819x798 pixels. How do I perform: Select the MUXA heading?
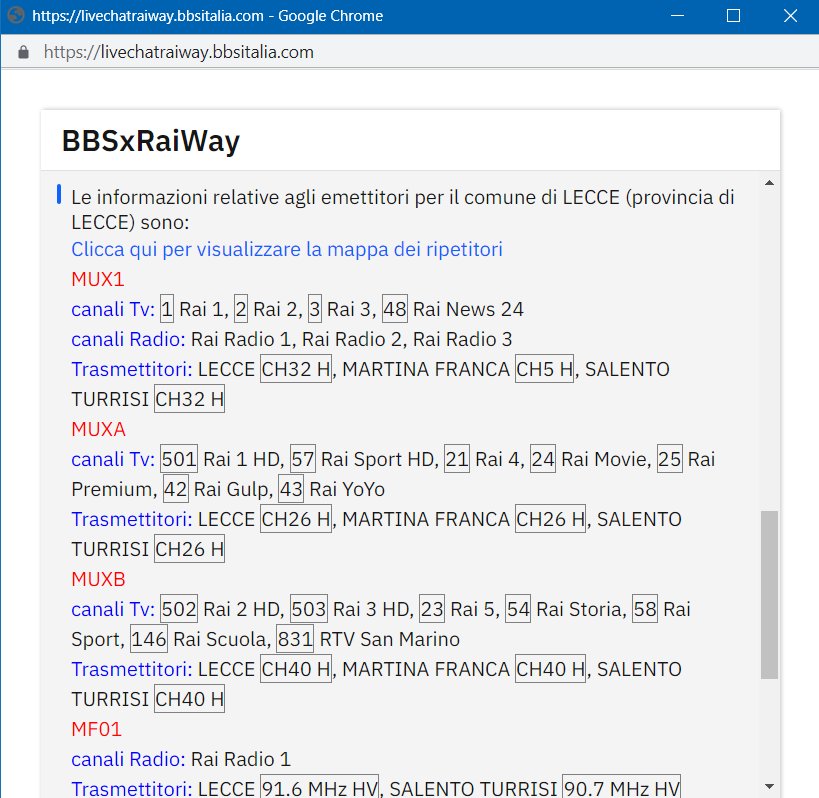click(x=98, y=429)
